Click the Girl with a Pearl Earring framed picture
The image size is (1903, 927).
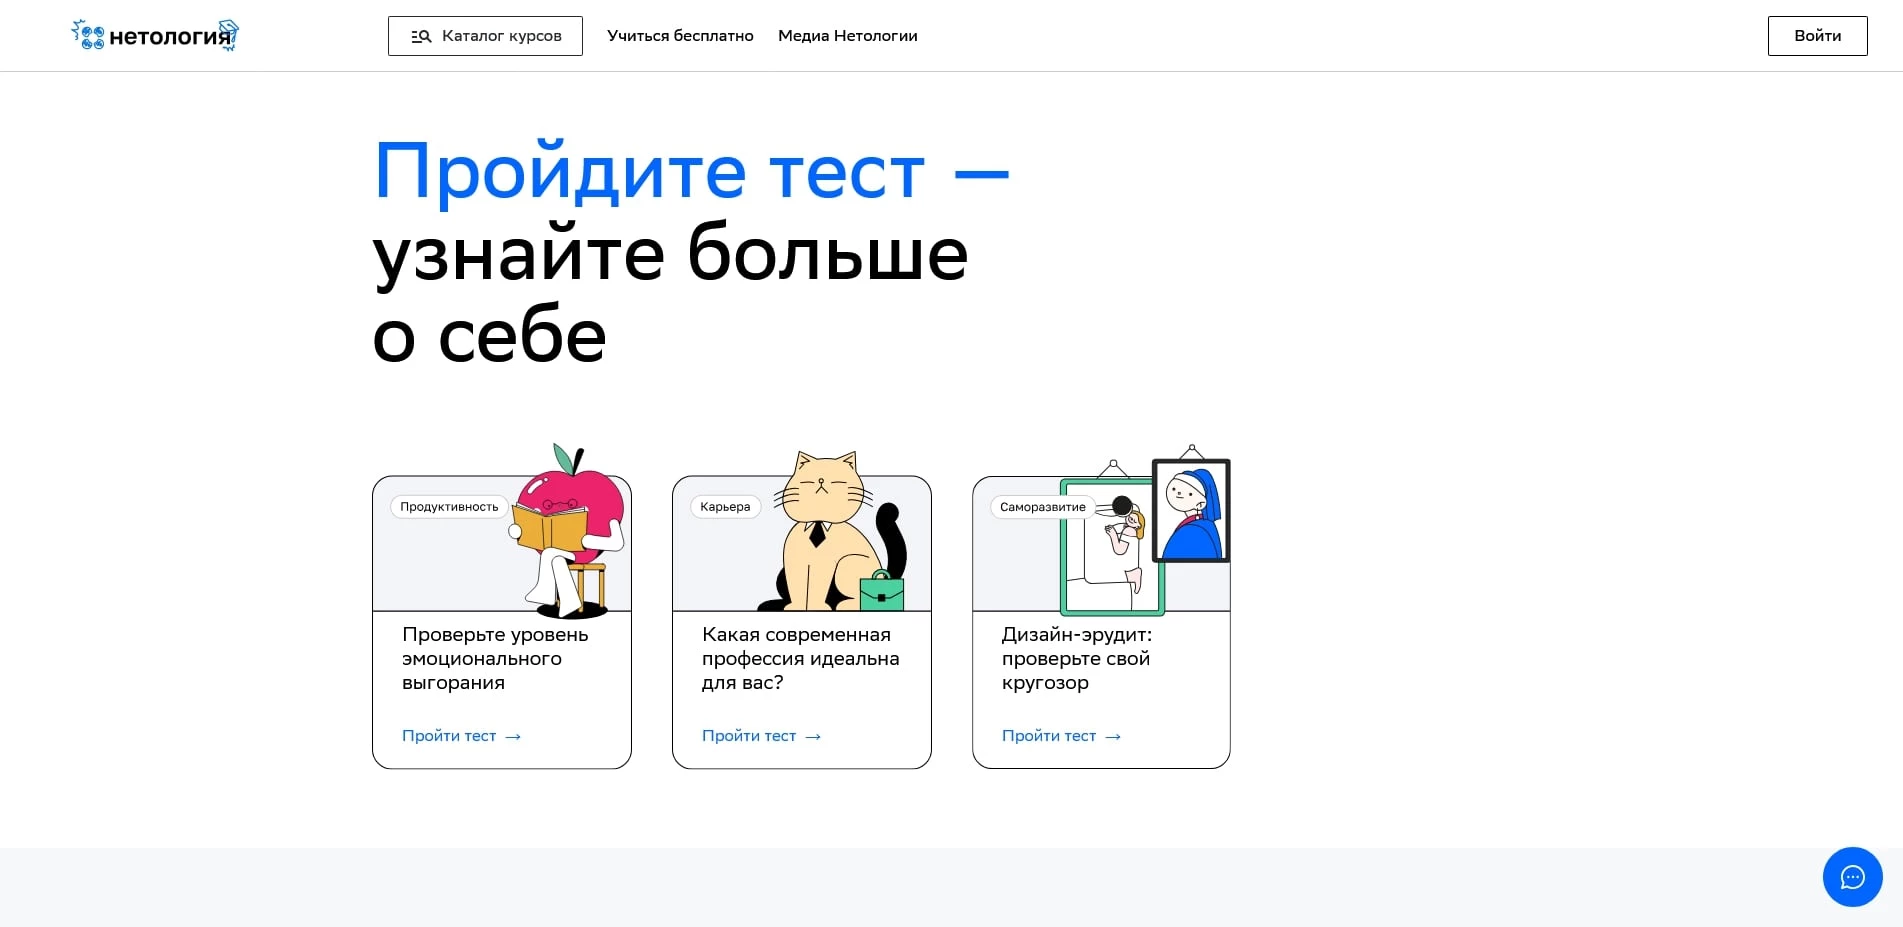pos(1190,509)
